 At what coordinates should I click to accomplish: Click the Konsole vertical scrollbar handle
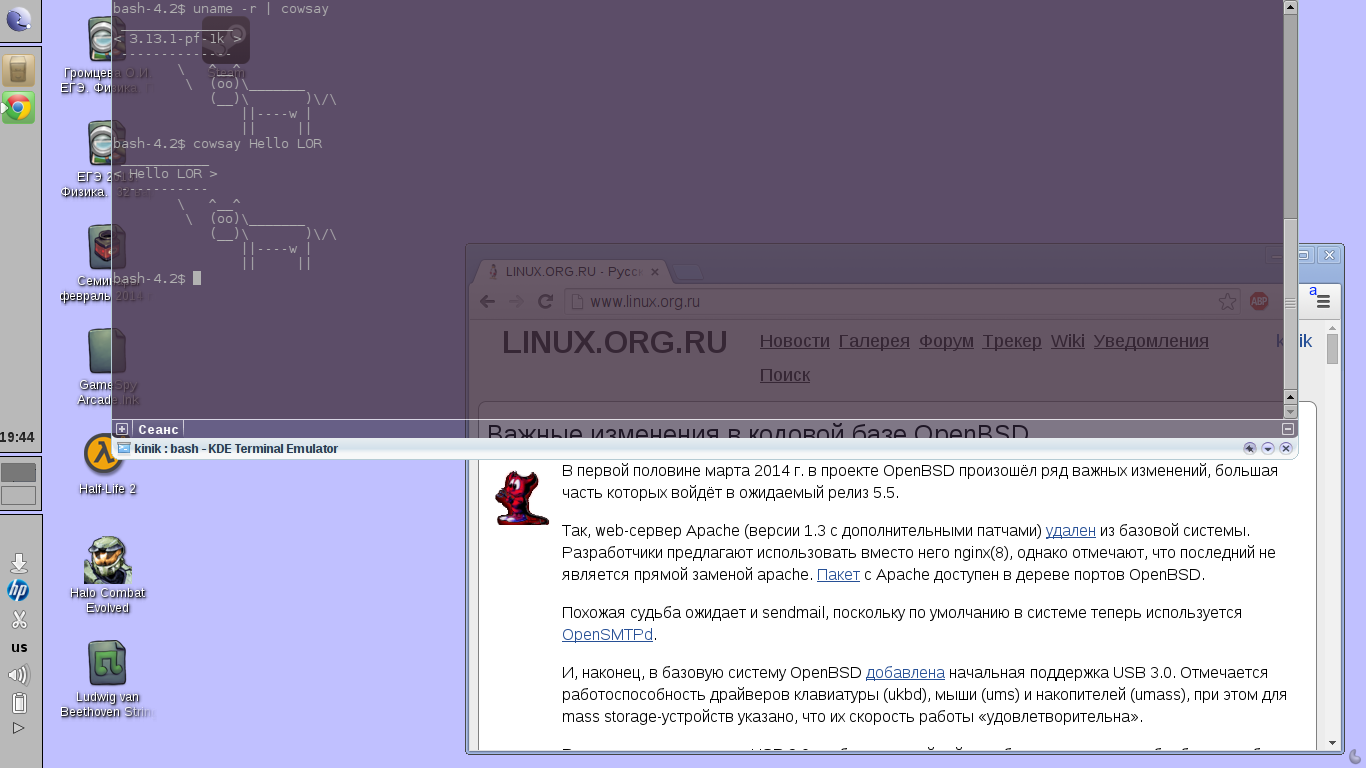tap(1290, 305)
